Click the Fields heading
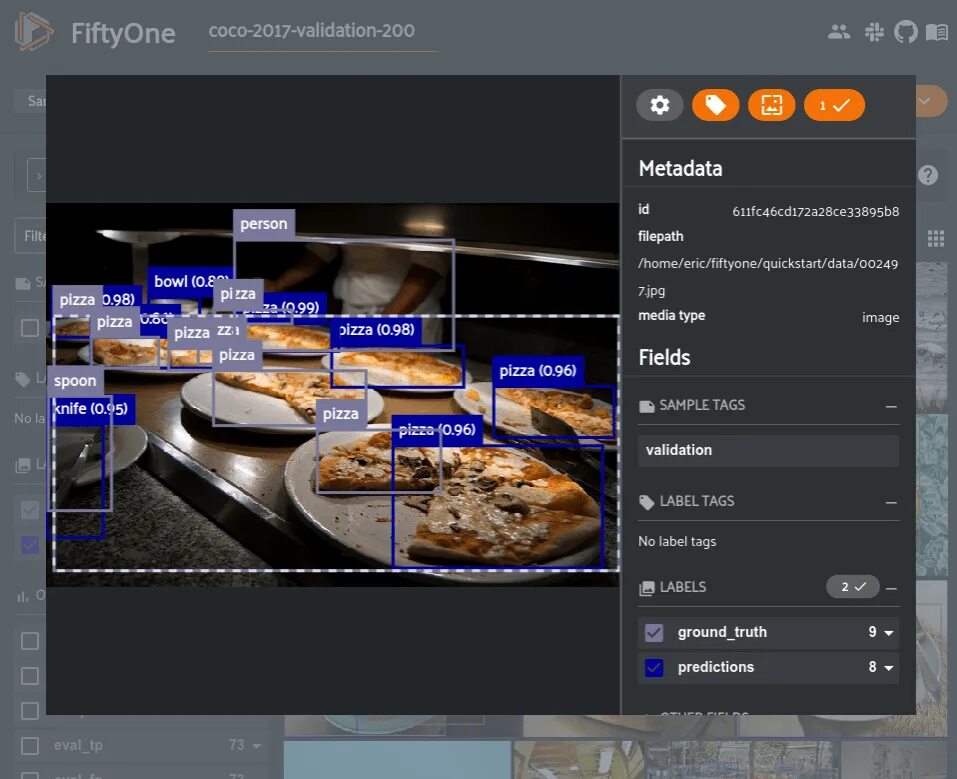Image resolution: width=957 pixels, height=779 pixels. click(x=664, y=358)
